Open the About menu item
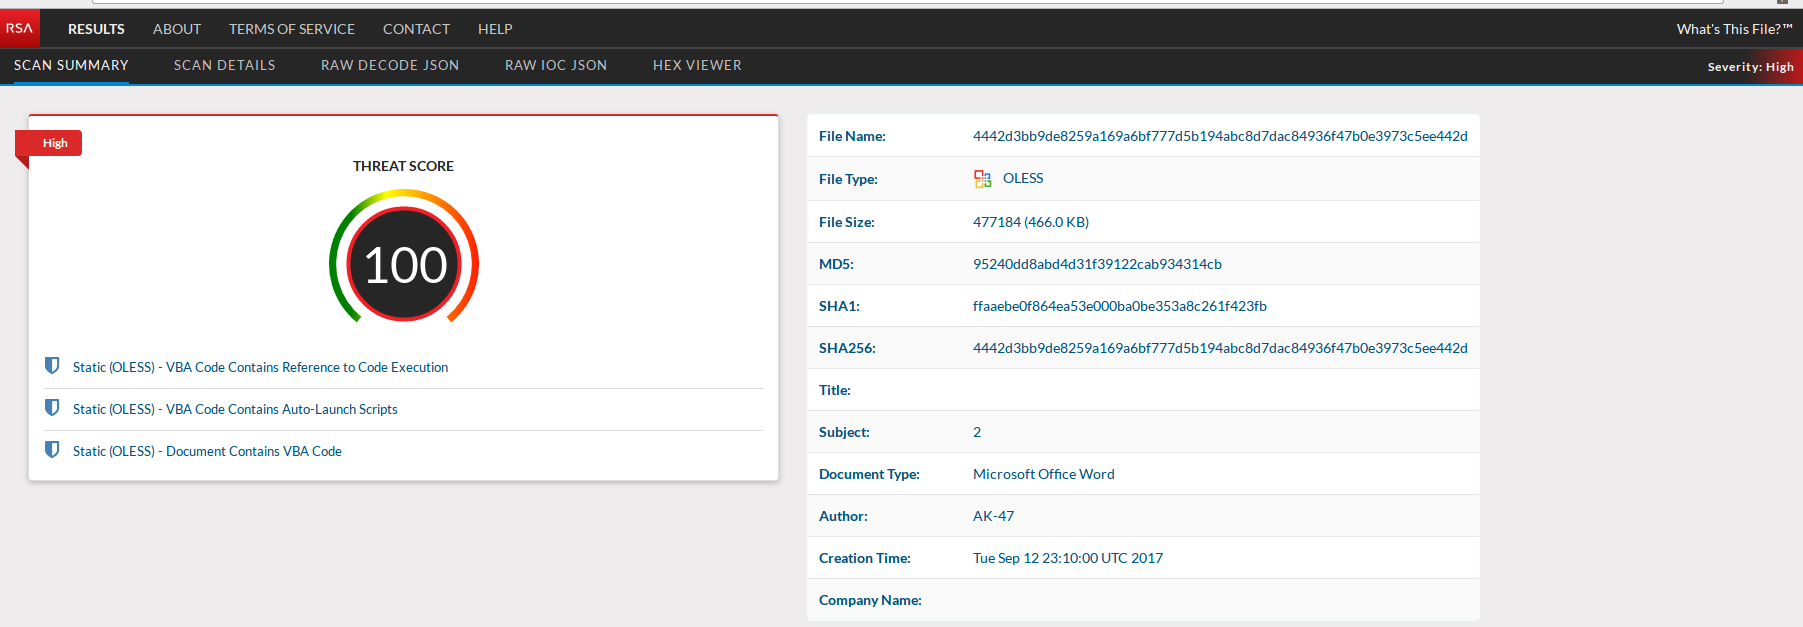This screenshot has width=1803, height=627. [177, 29]
